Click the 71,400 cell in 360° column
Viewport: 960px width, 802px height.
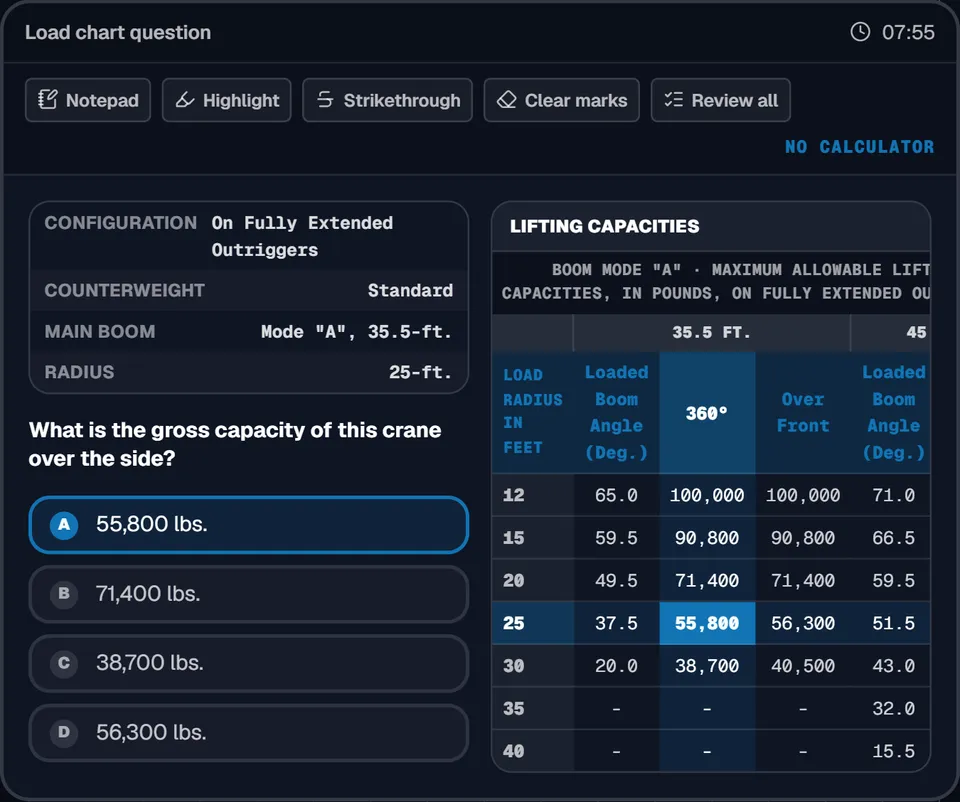click(x=707, y=580)
